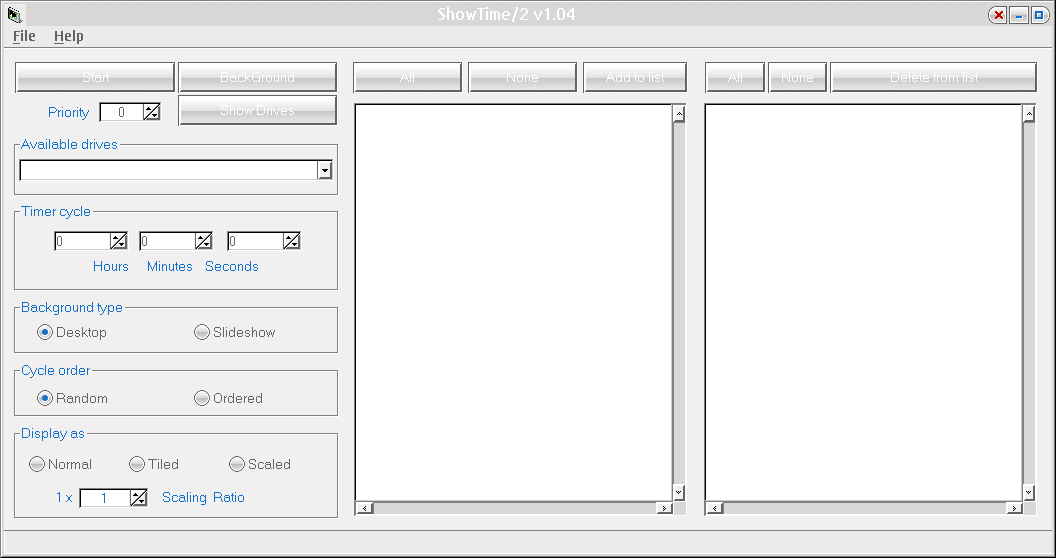
Task: Open the File menu
Action: pyautogui.click(x=24, y=36)
